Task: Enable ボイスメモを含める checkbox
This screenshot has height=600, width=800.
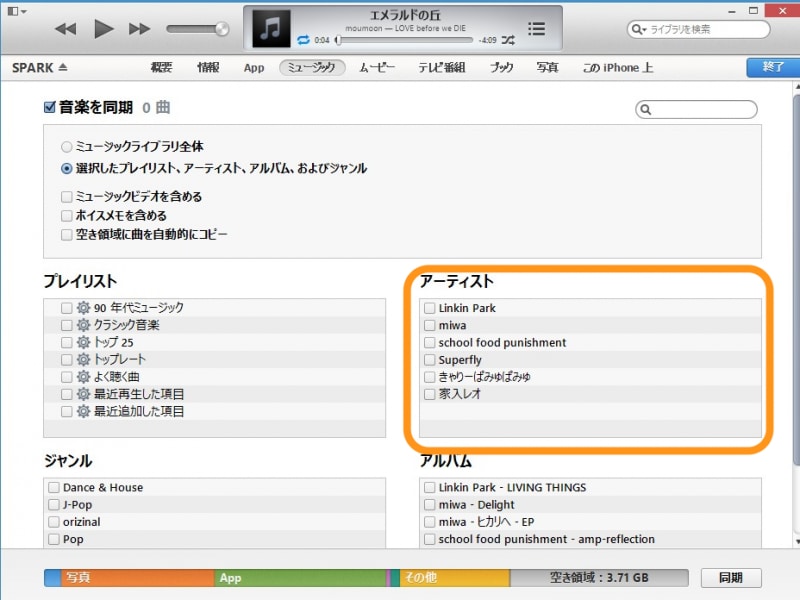Action: coord(66,216)
